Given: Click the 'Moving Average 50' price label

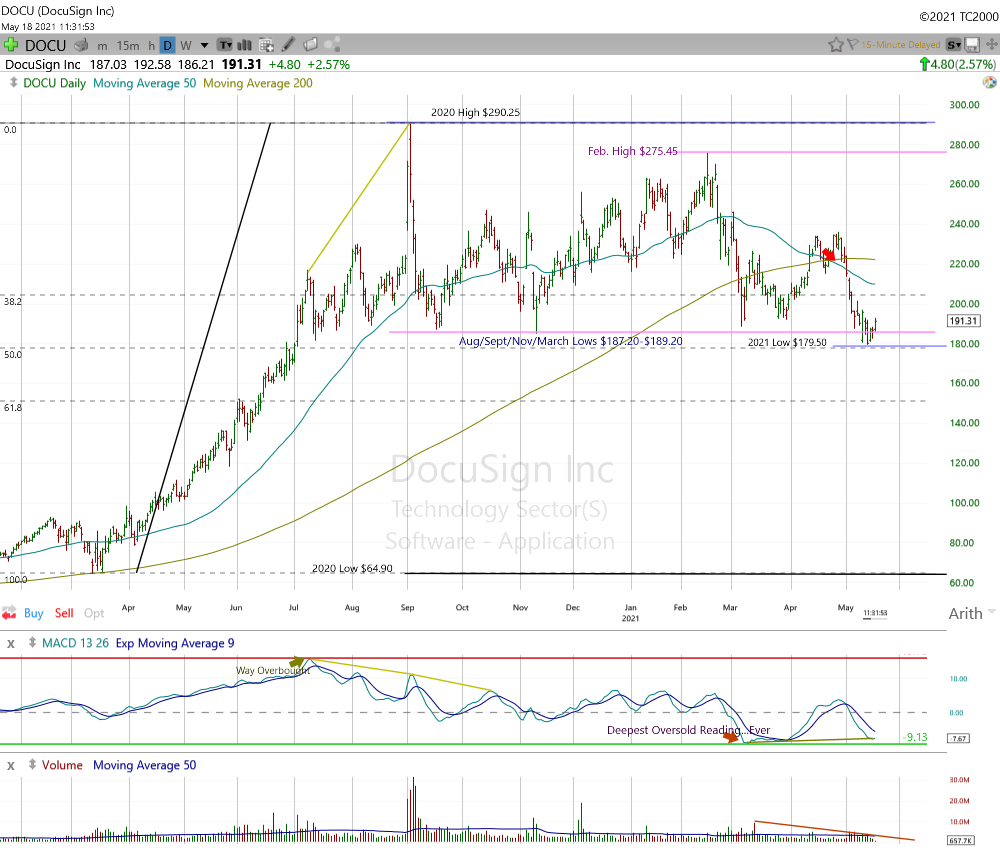Looking at the screenshot, I should [145, 83].
